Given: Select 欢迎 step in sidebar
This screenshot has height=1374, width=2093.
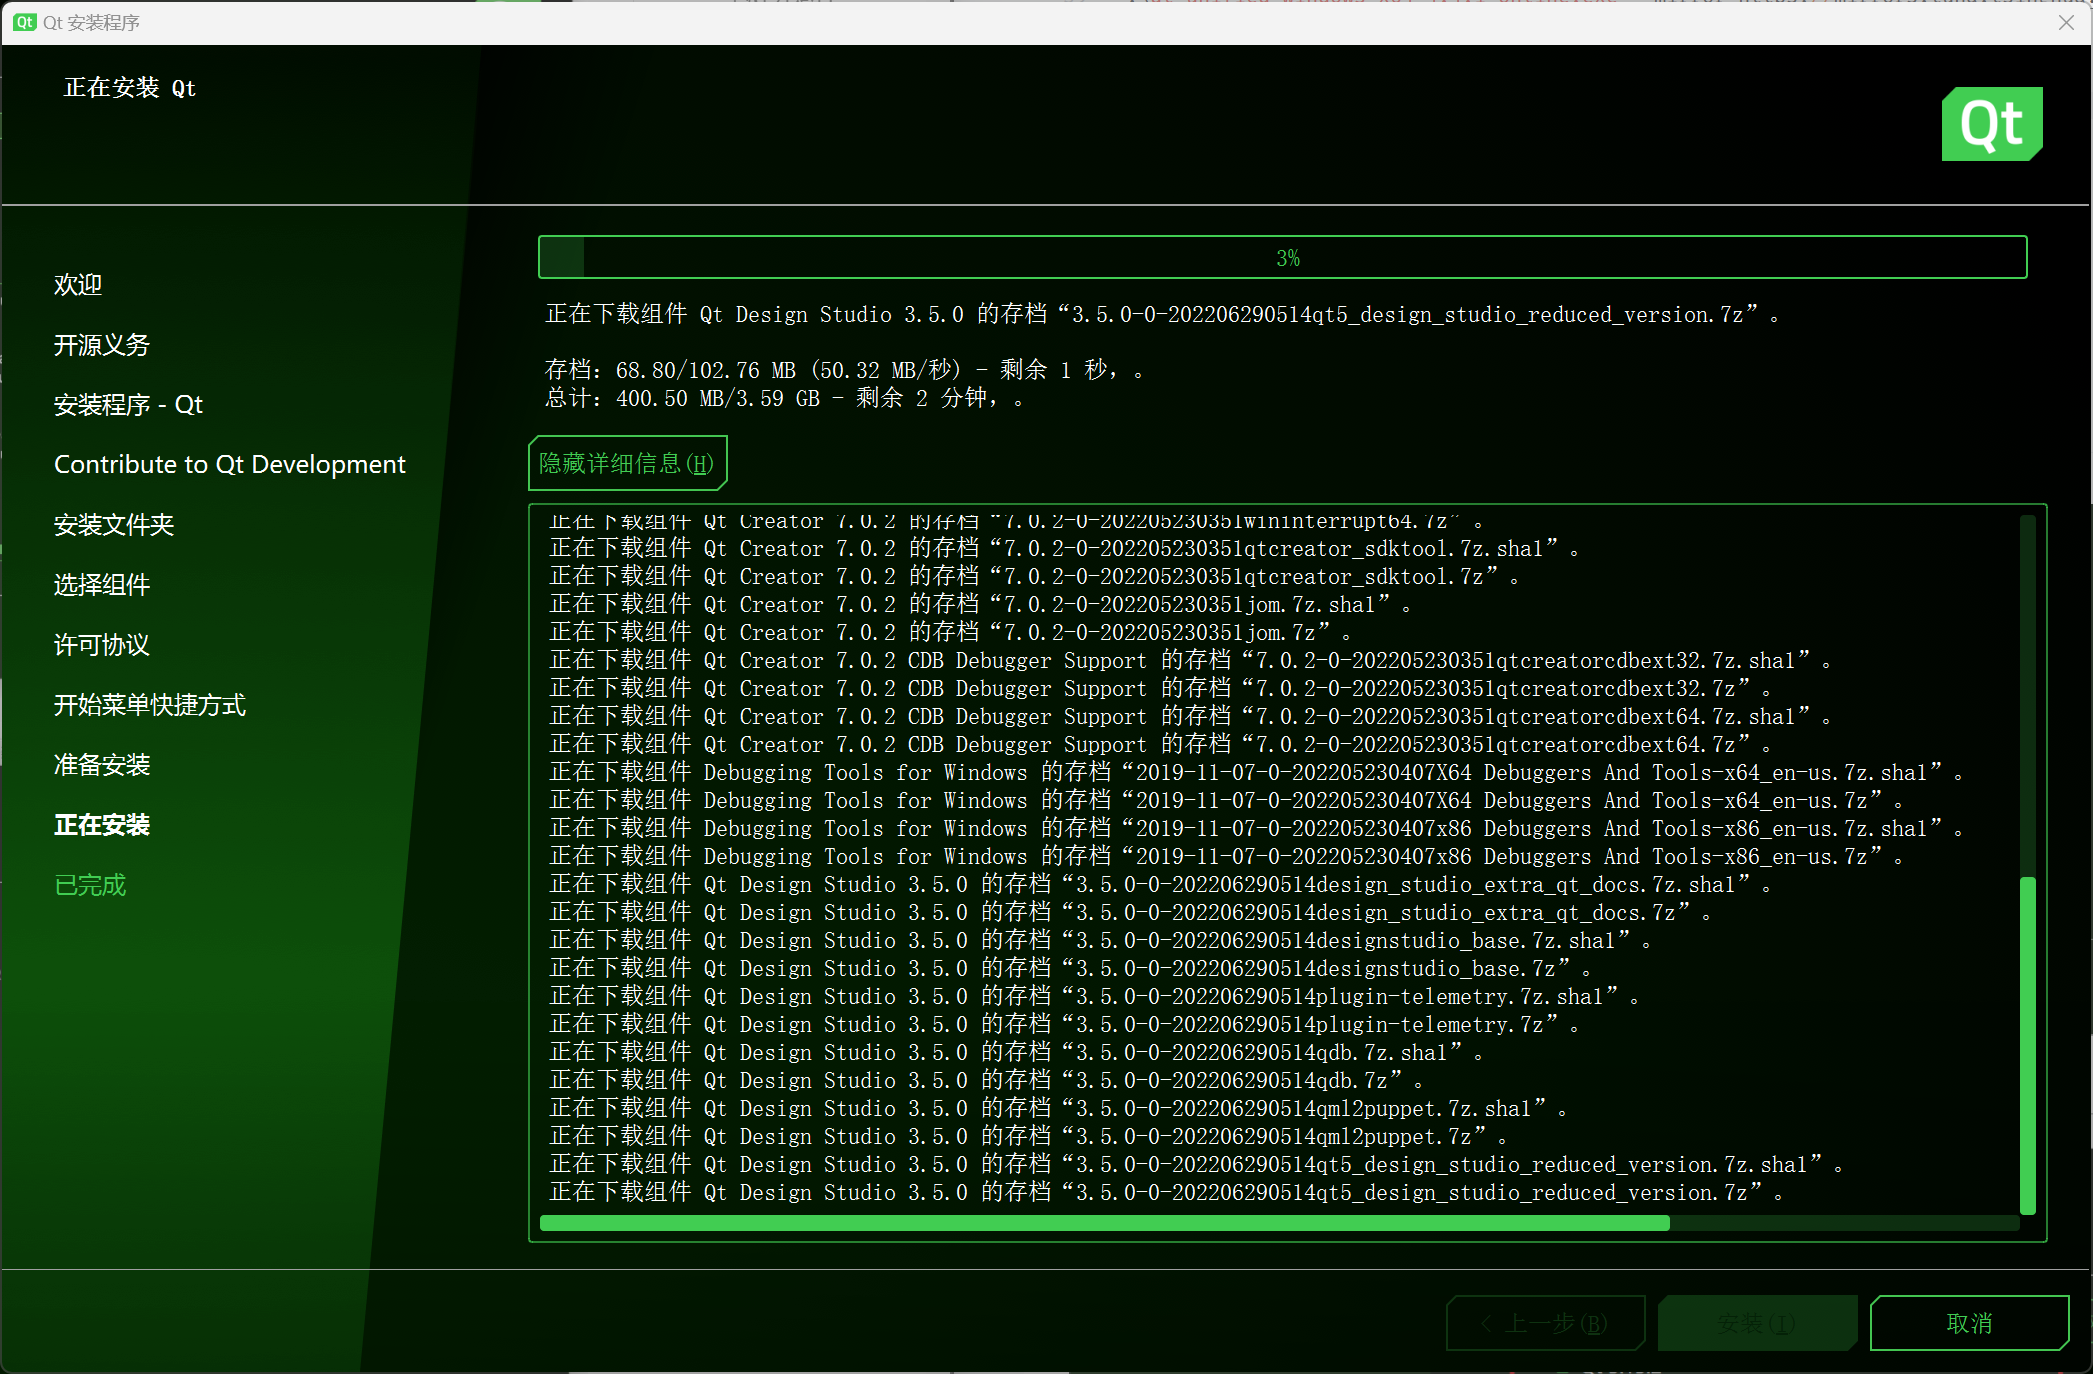Looking at the screenshot, I should (x=78, y=285).
